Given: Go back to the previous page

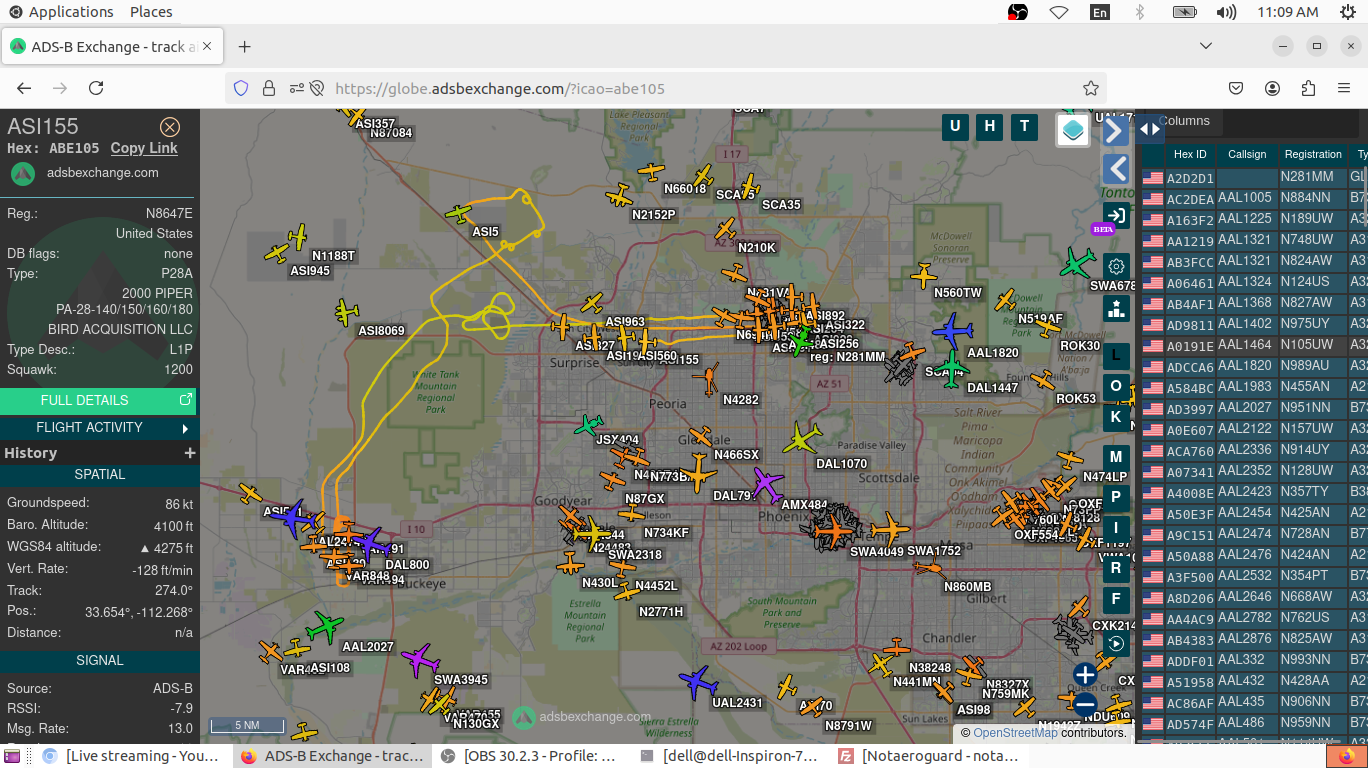Looking at the screenshot, I should (x=24, y=88).
